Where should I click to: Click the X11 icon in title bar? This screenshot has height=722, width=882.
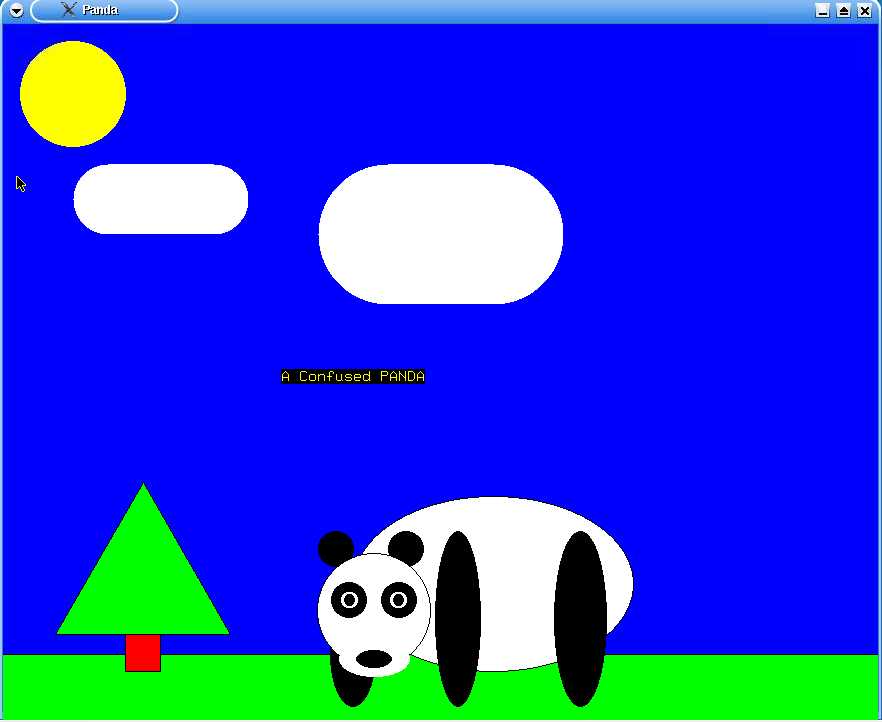point(69,10)
